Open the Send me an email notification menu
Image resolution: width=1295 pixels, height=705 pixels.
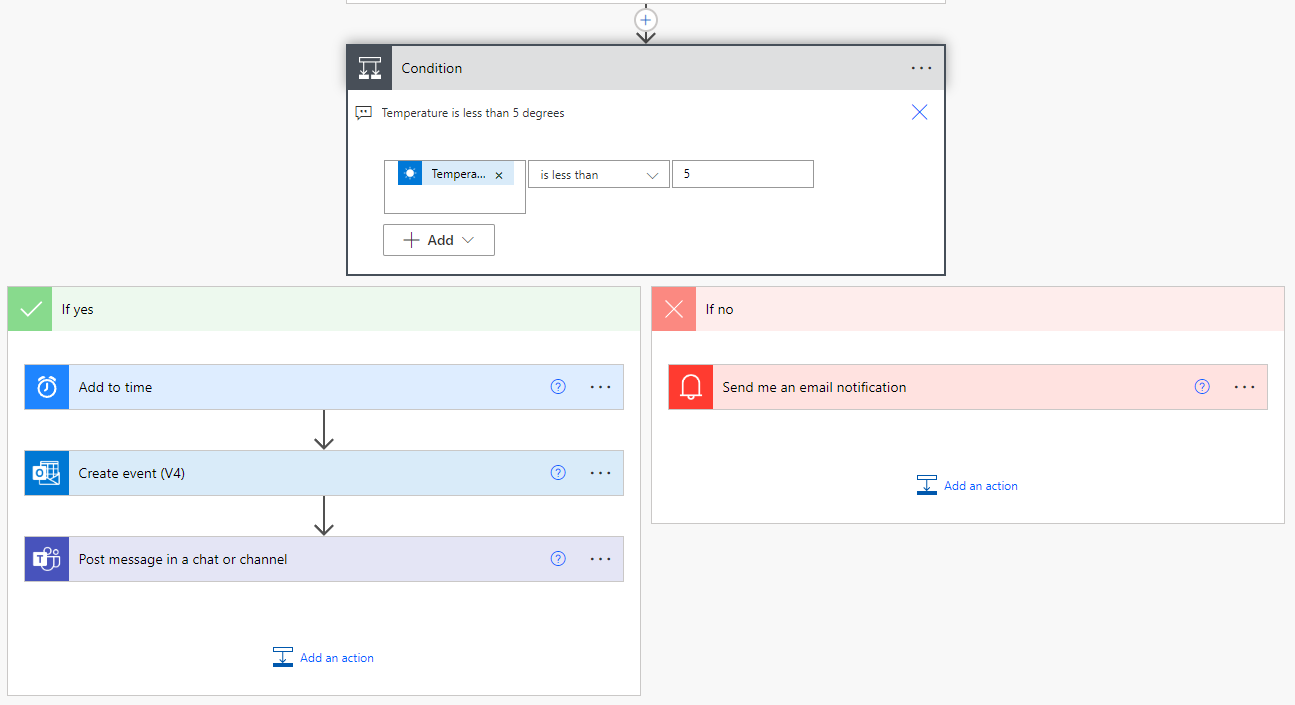1245,387
